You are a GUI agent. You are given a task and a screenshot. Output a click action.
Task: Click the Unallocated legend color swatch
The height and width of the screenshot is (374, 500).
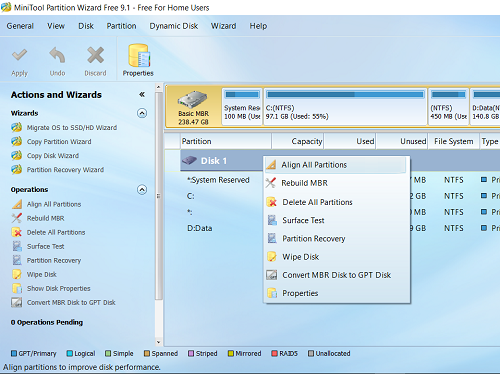[311, 353]
